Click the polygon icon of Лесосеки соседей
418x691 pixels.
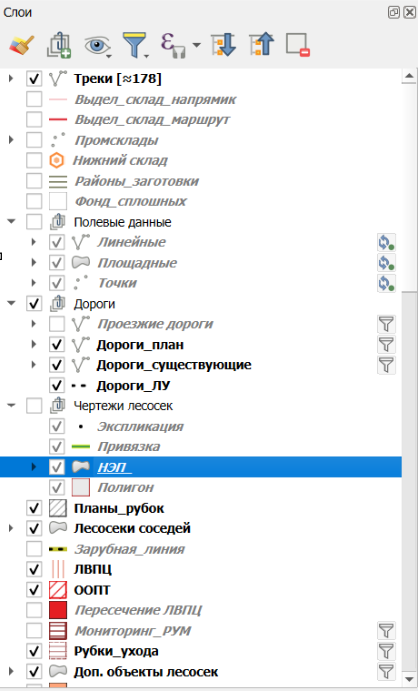tap(58, 528)
